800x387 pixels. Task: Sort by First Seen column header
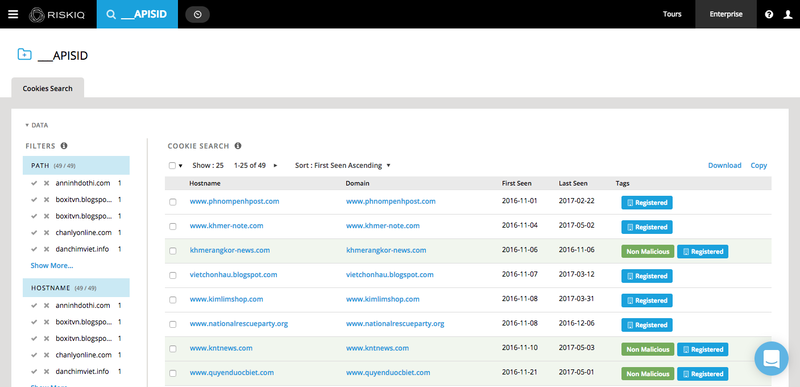516,183
